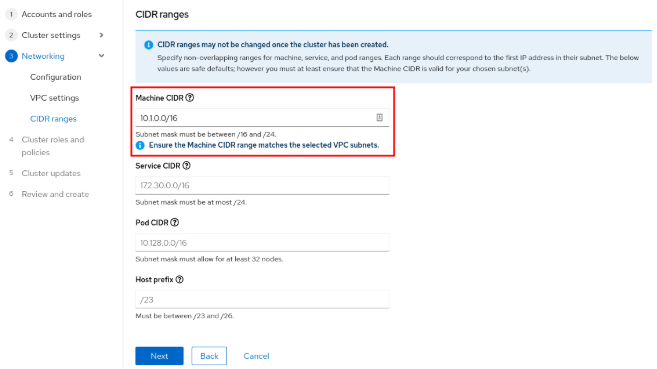The image size is (657, 369).
Task: Click the Back button
Action: 209,356
